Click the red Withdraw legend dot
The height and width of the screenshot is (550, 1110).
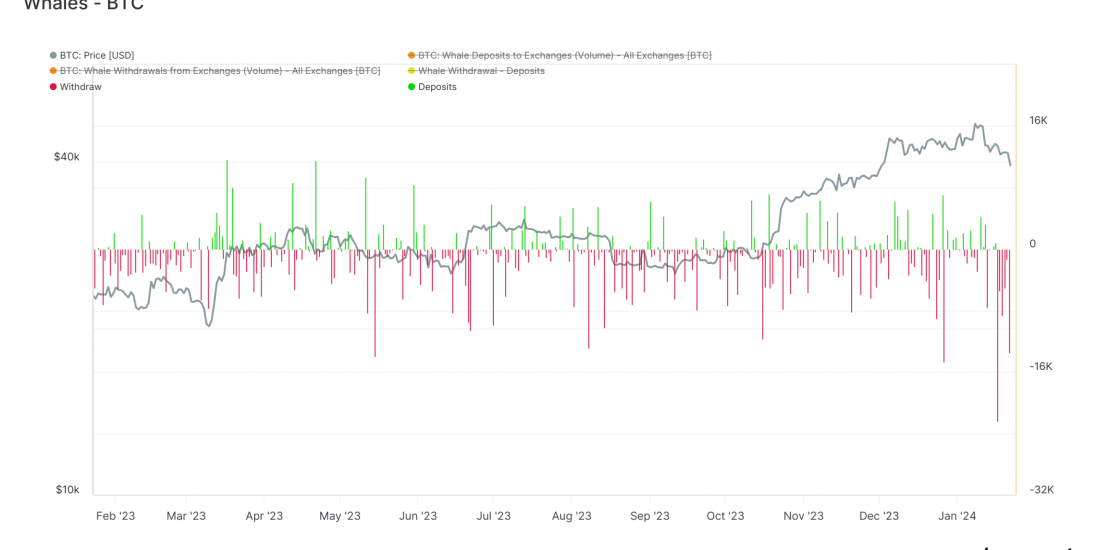click(53, 87)
